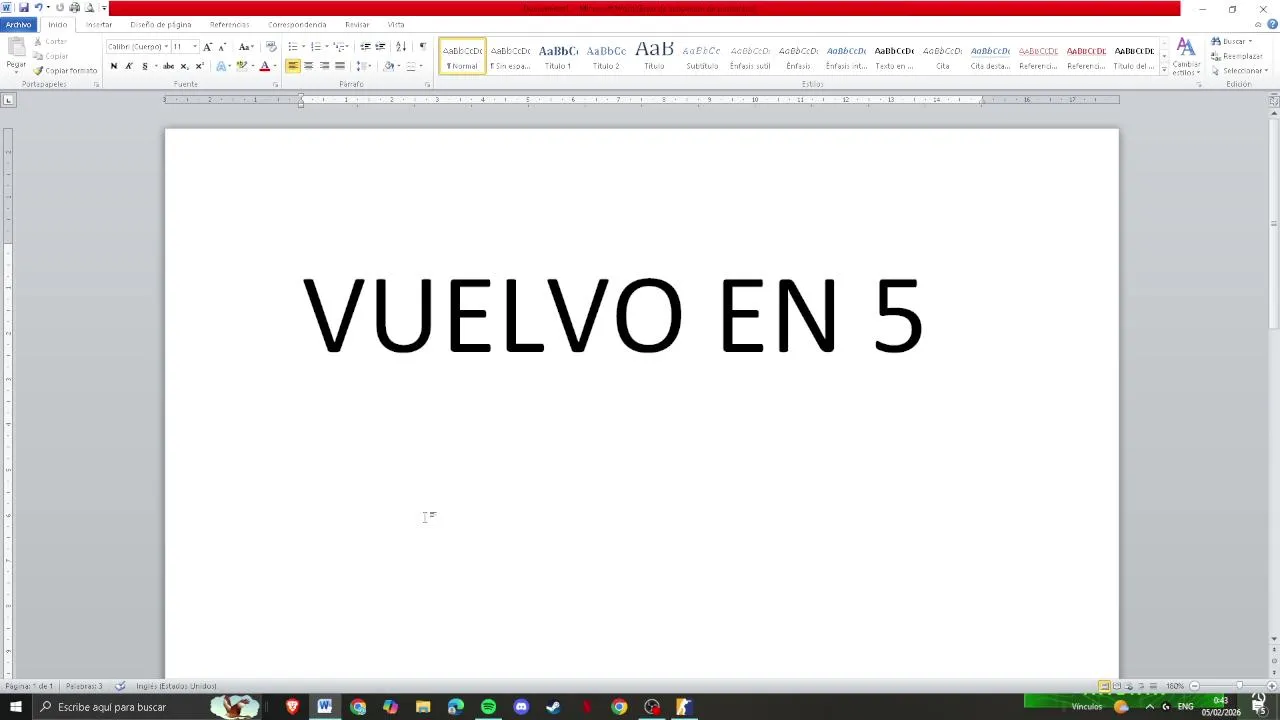
Task: Toggle show paragraph marks ¶
Action: pos(422,47)
